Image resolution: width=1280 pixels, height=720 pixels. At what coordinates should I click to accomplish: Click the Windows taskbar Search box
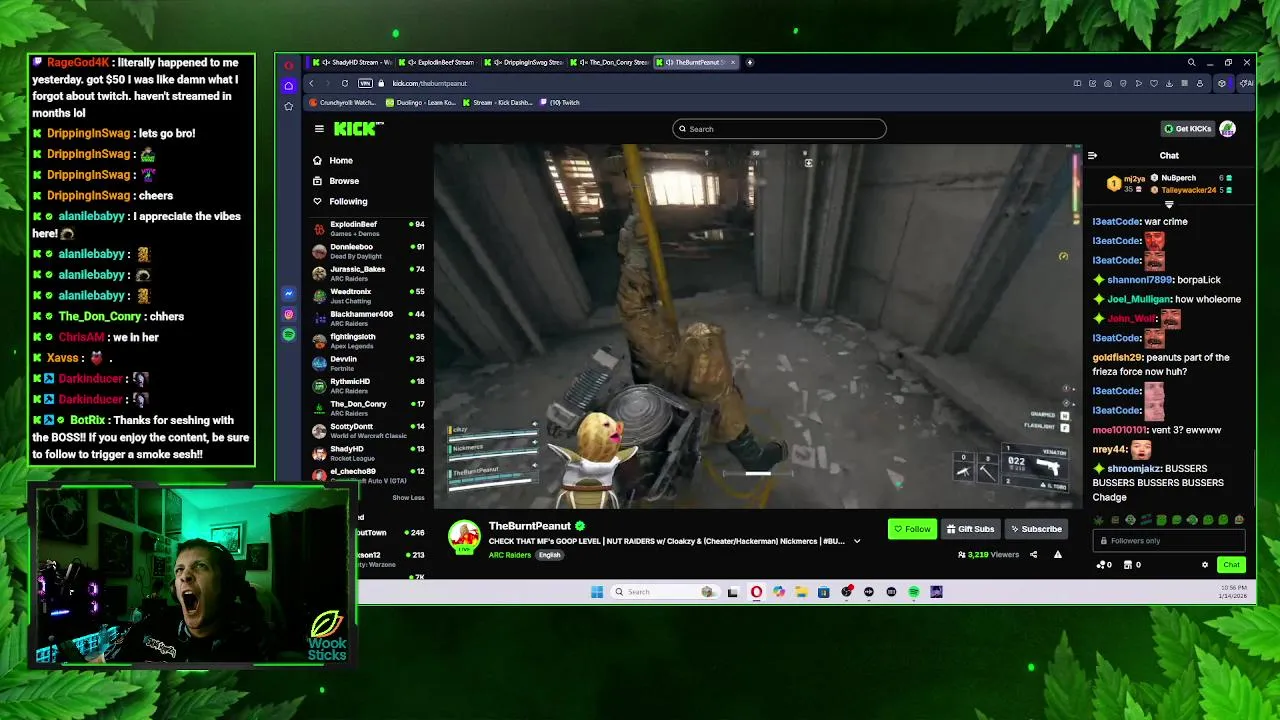[x=665, y=592]
